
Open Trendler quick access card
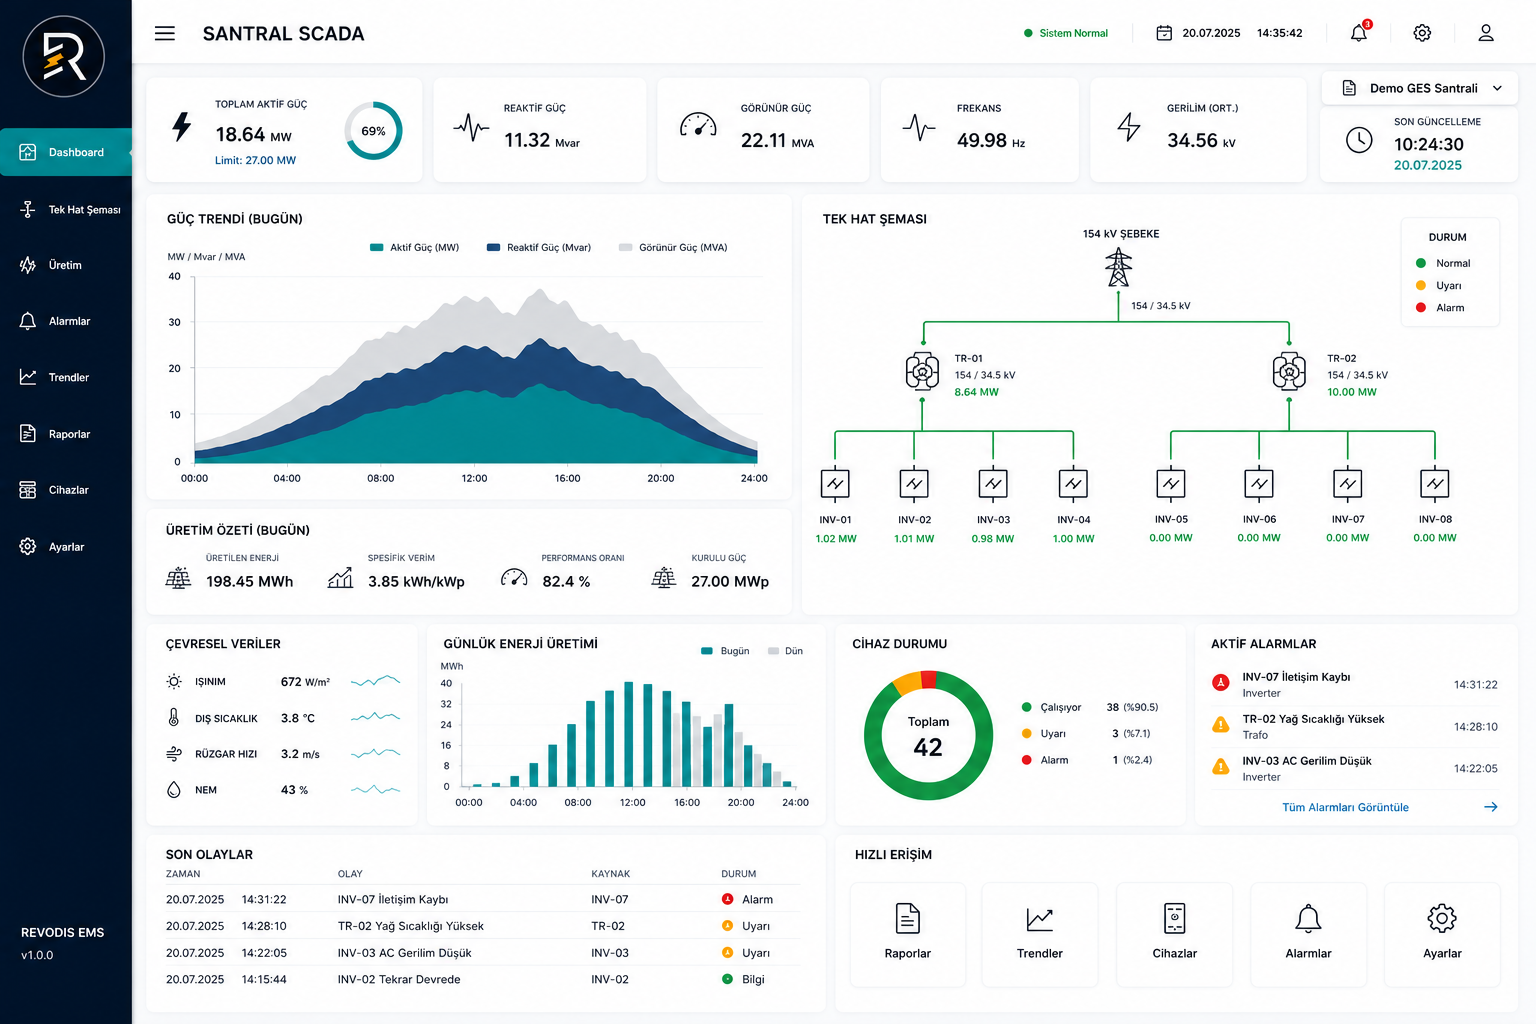point(1040,935)
